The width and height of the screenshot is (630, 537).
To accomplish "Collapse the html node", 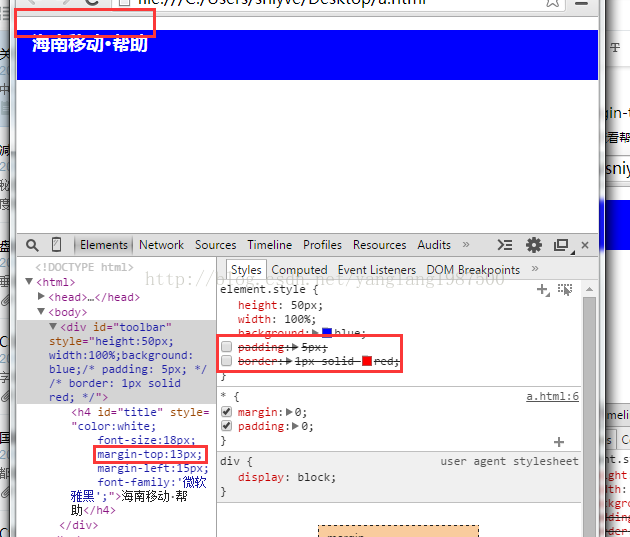I will 29,282.
